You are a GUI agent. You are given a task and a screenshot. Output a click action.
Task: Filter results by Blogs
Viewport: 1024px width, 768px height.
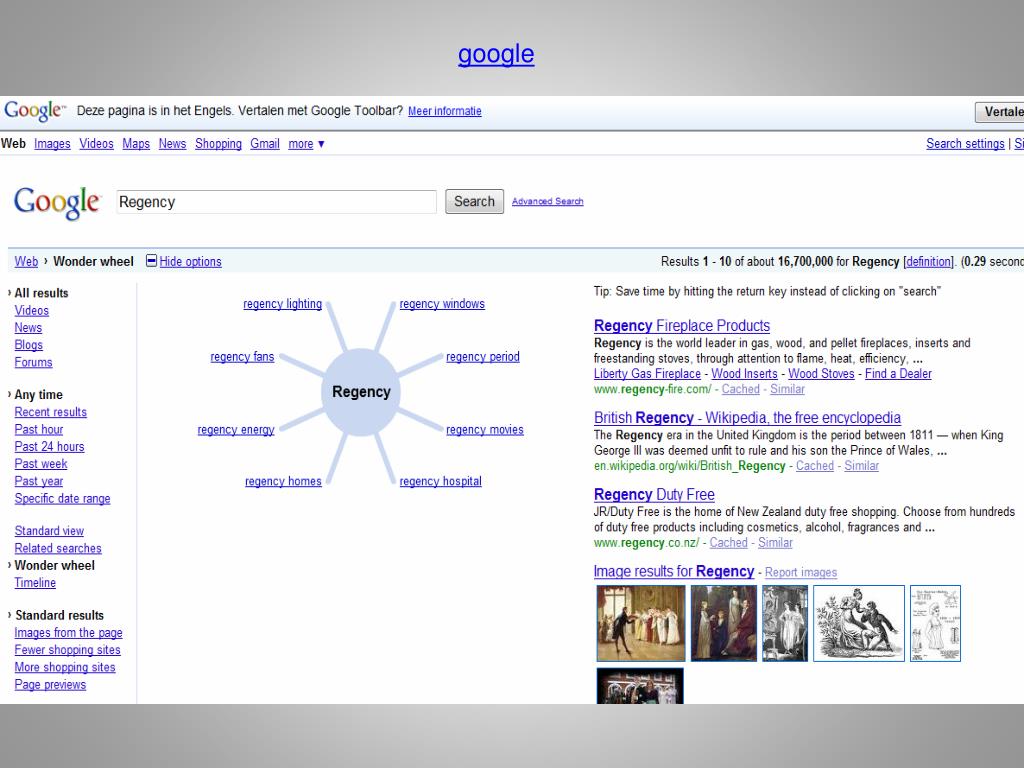[29, 345]
